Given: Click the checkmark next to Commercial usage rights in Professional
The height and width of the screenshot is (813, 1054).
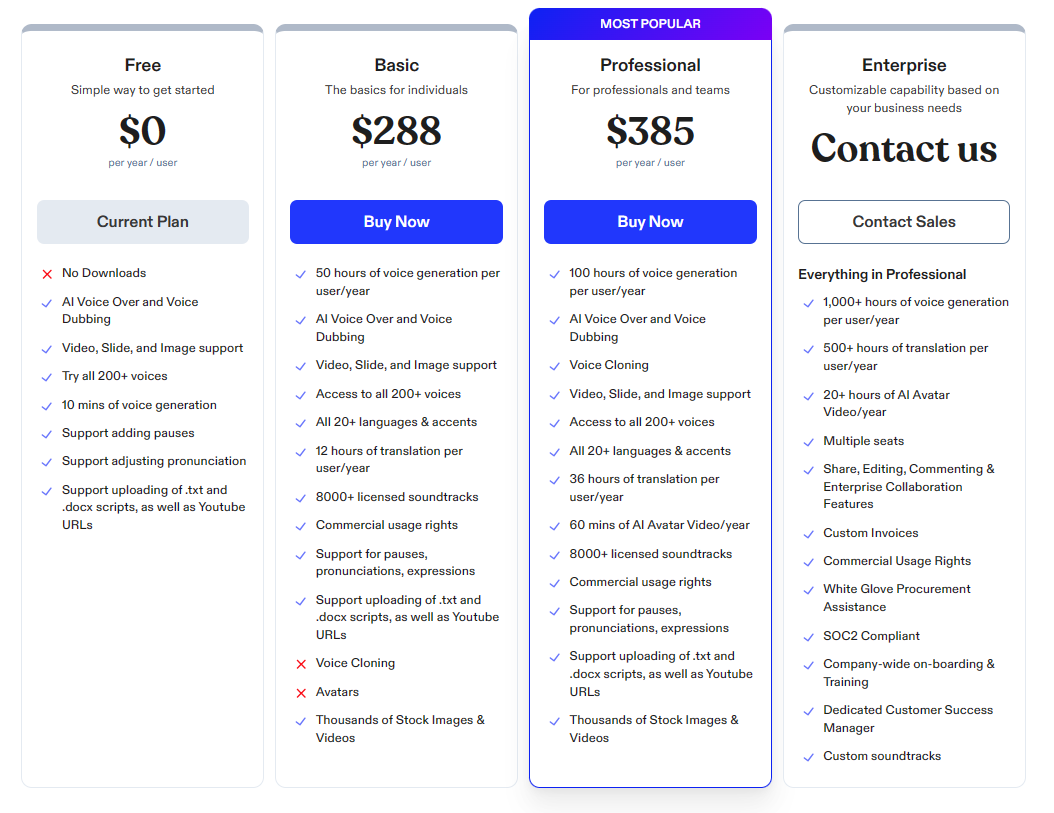Looking at the screenshot, I should click(x=555, y=582).
